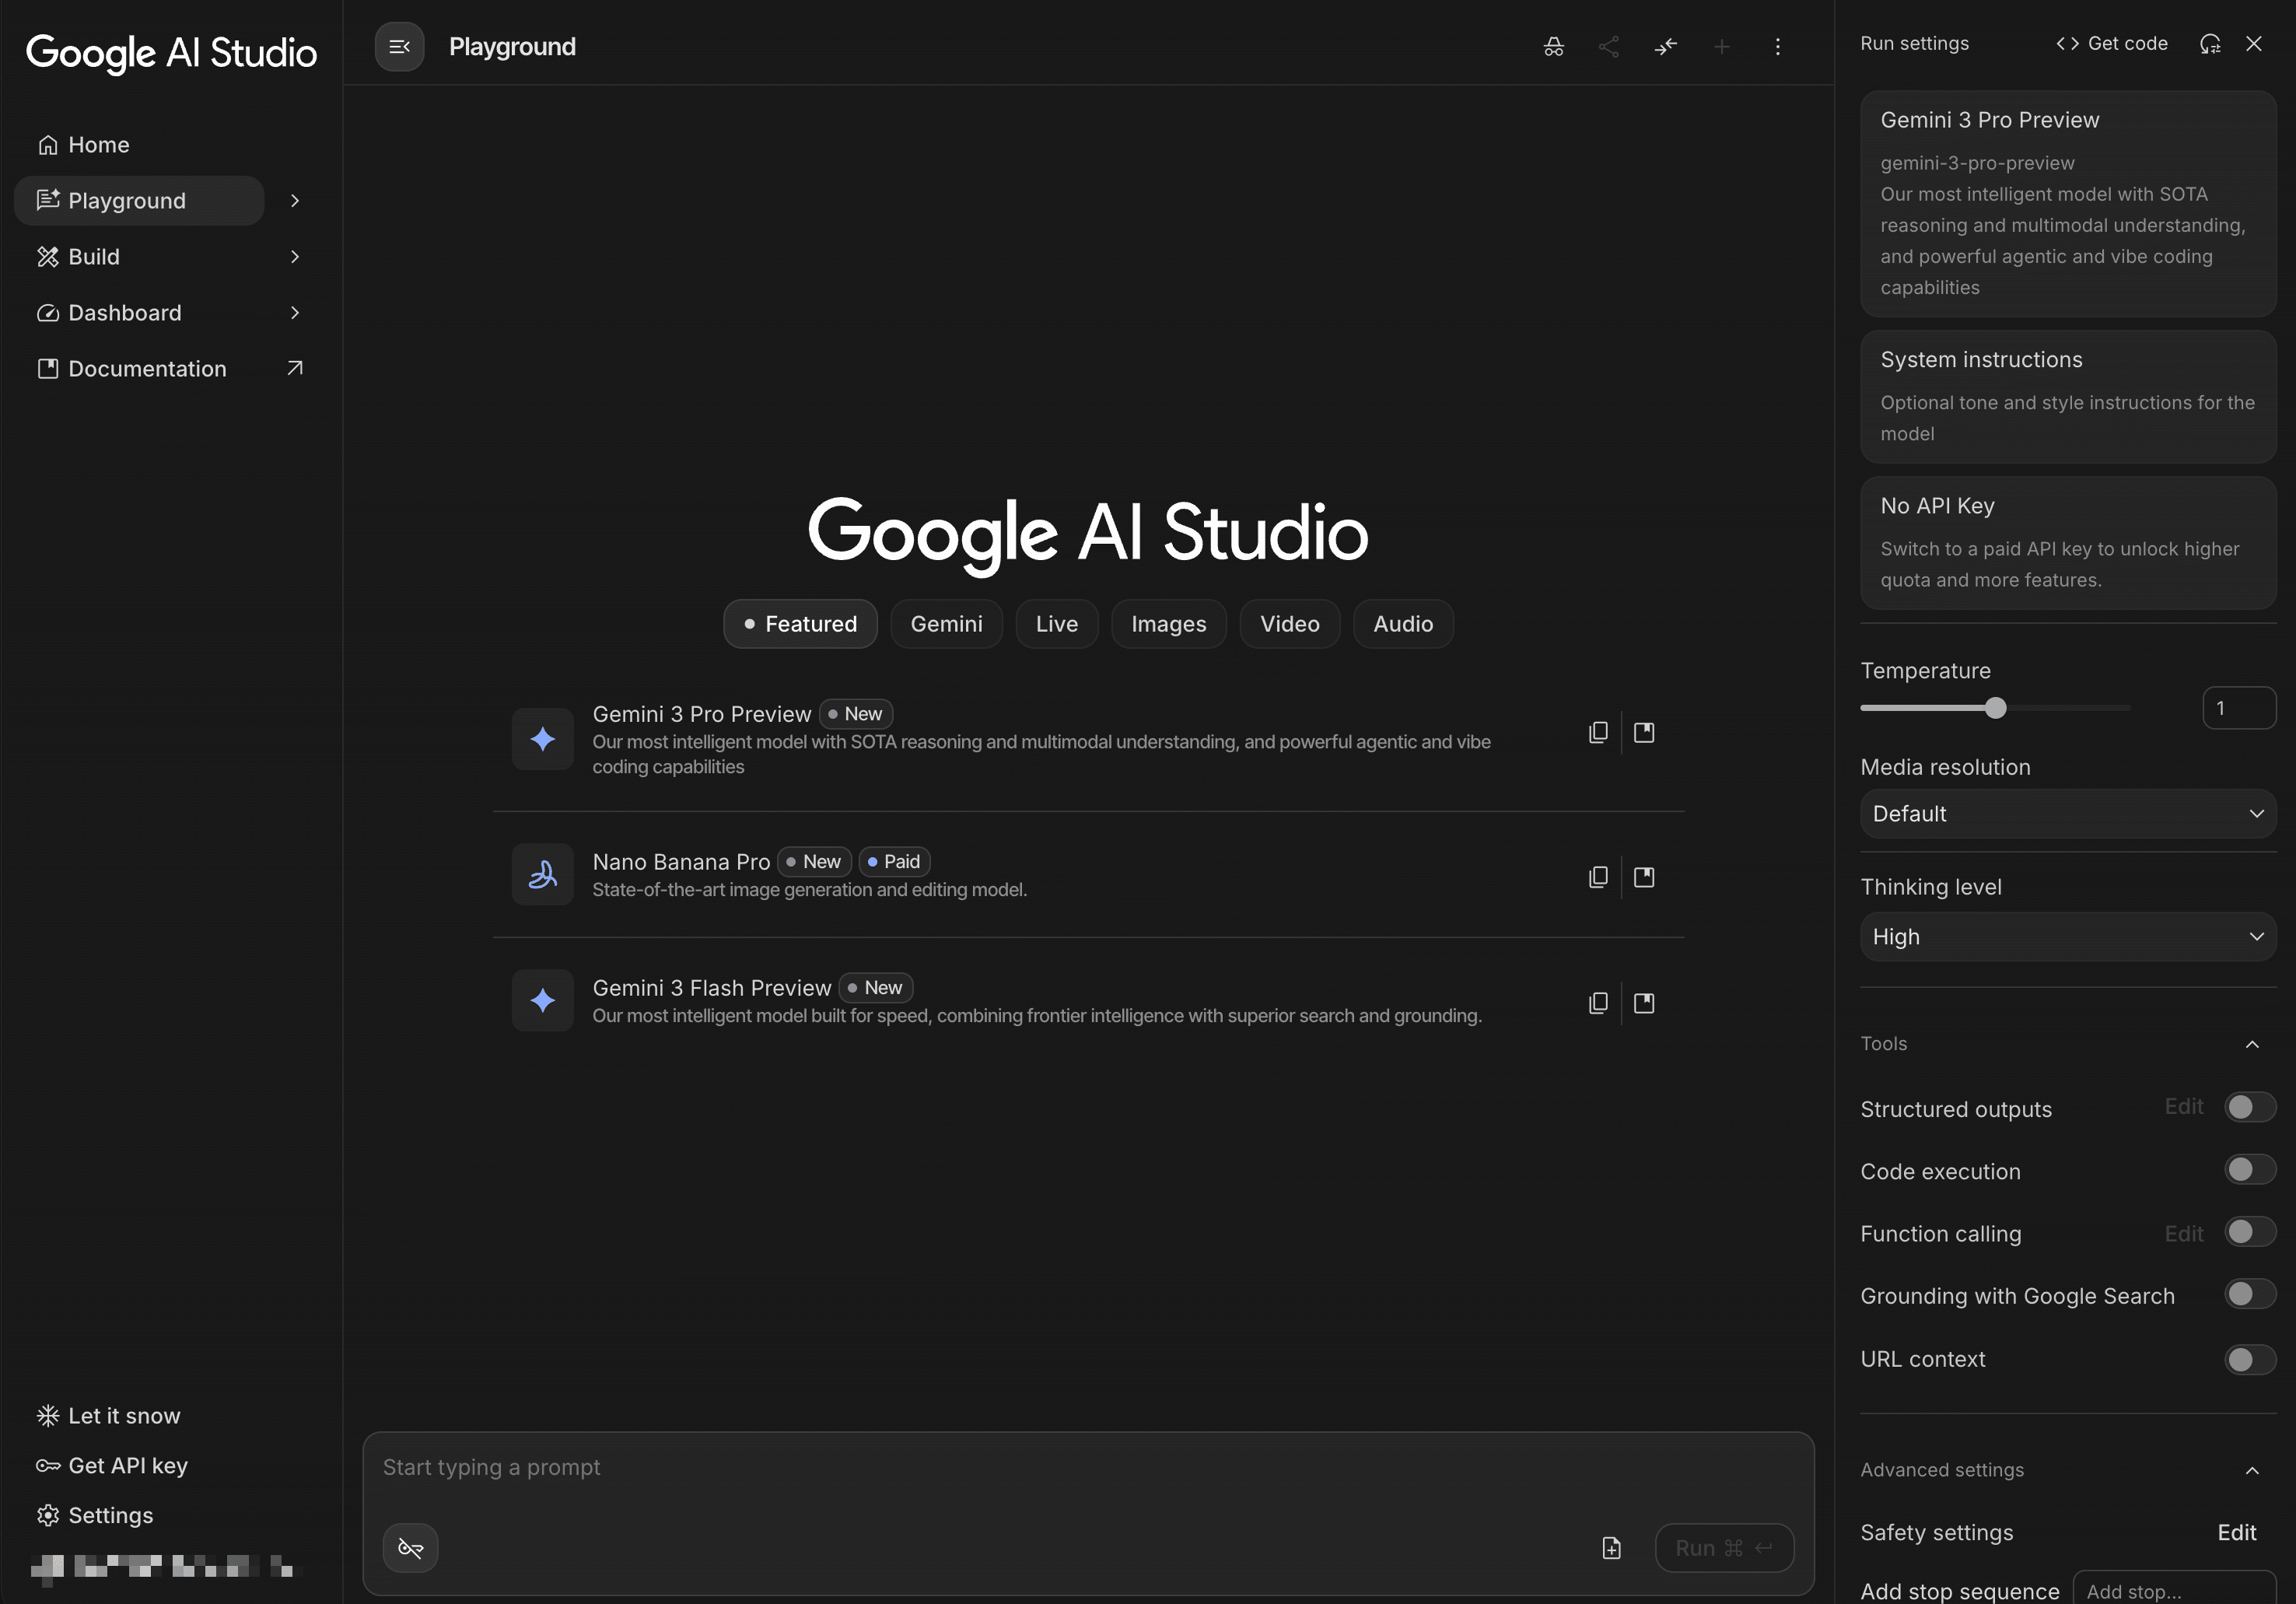
Task: Collapse the left sidebar navigation
Action: 399,47
